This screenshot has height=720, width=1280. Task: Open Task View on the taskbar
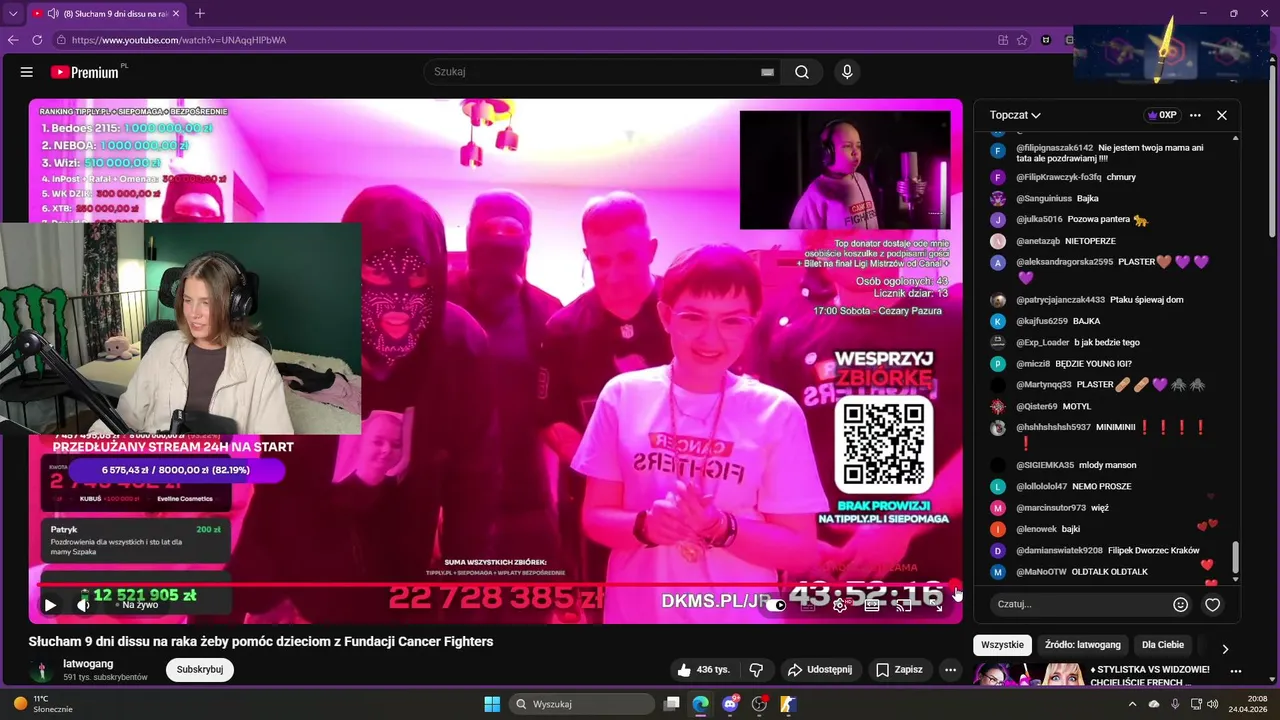point(672,704)
